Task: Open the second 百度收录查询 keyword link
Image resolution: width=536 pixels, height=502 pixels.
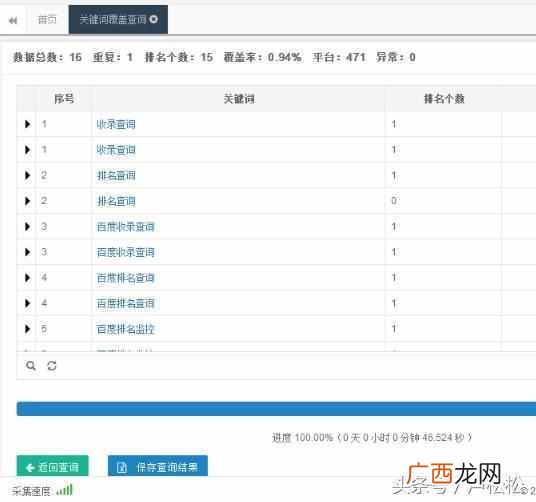Action: (x=125, y=253)
